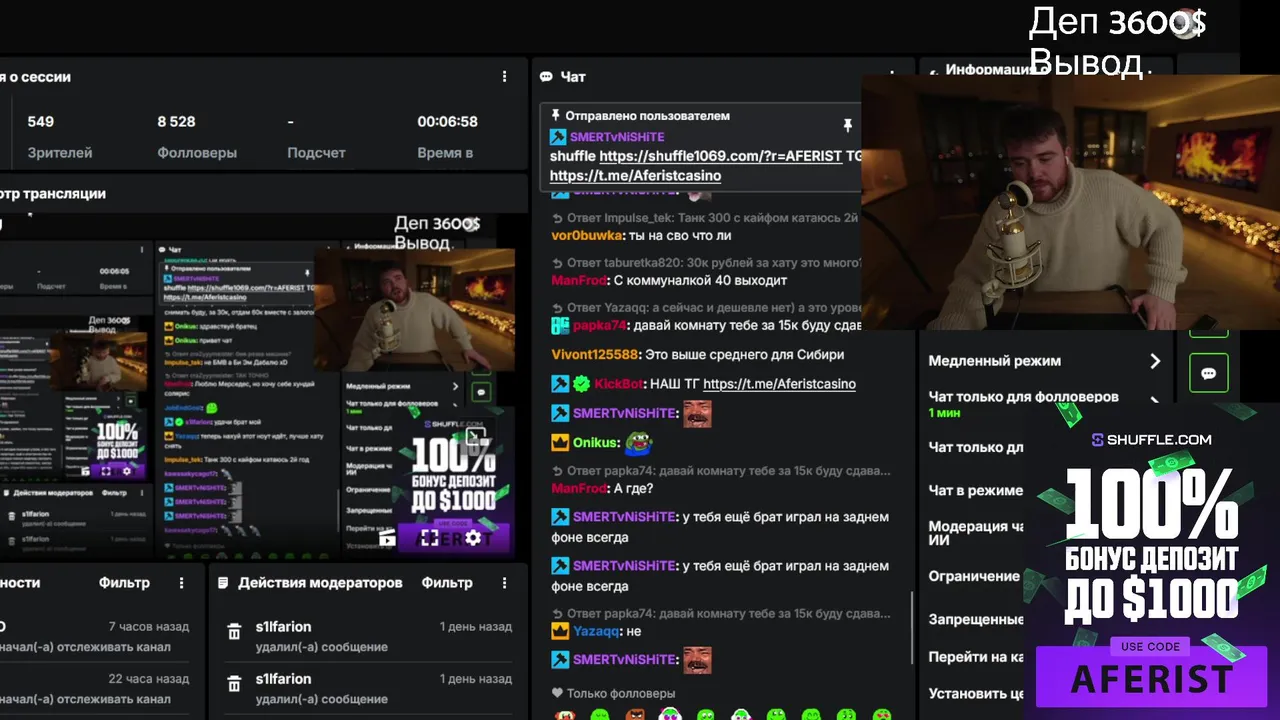Click reply line Ответ taburetka820
1280x720 pixels.
[x=706, y=263]
